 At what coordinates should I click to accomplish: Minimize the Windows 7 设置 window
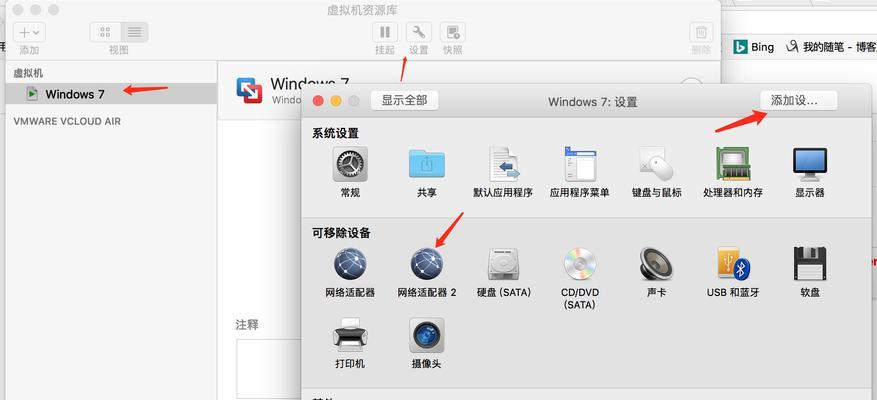(336, 101)
